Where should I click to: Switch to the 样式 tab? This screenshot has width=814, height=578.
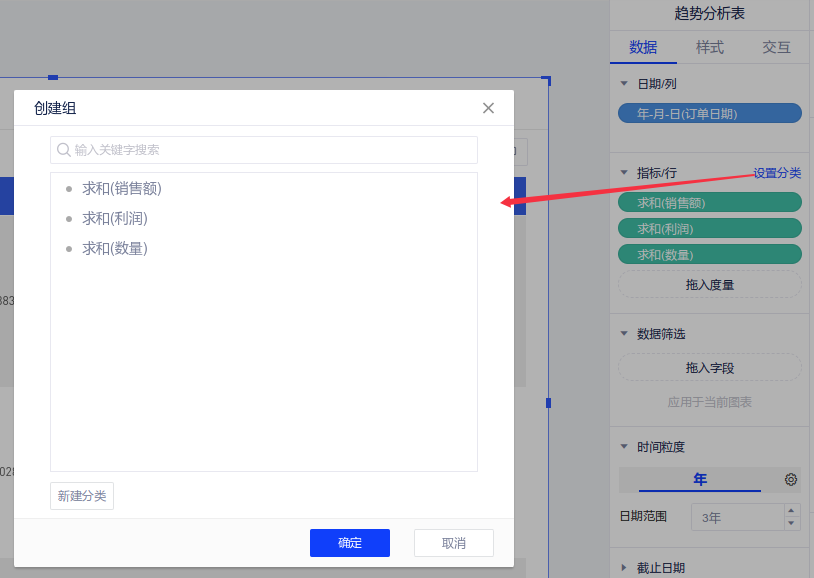(710, 47)
